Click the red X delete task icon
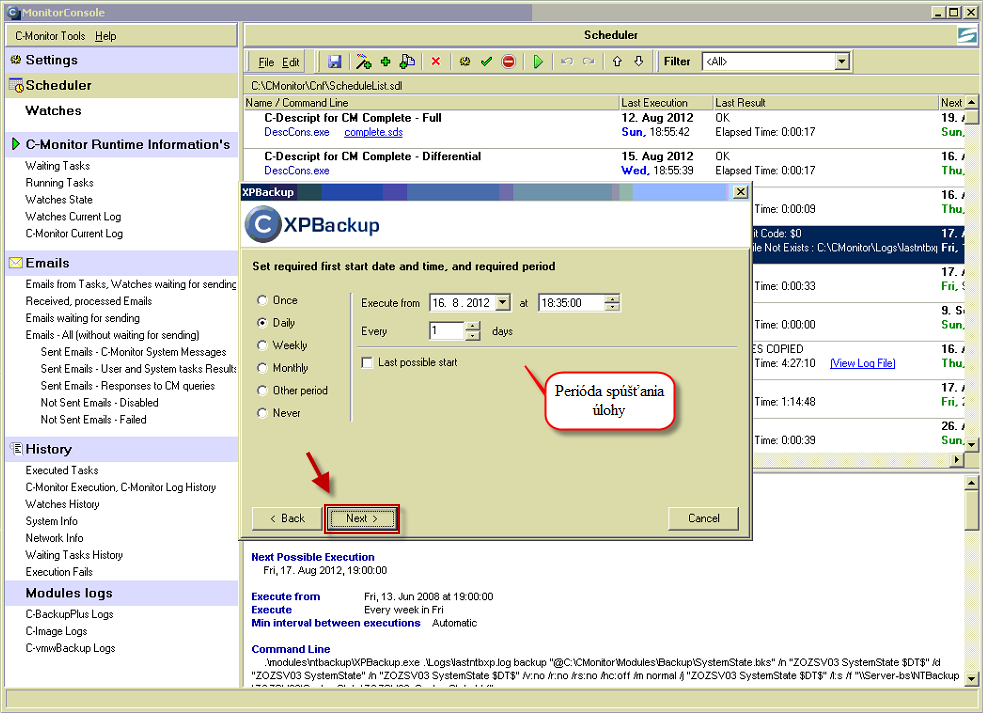Viewport: 983px width, 713px height. click(436, 61)
